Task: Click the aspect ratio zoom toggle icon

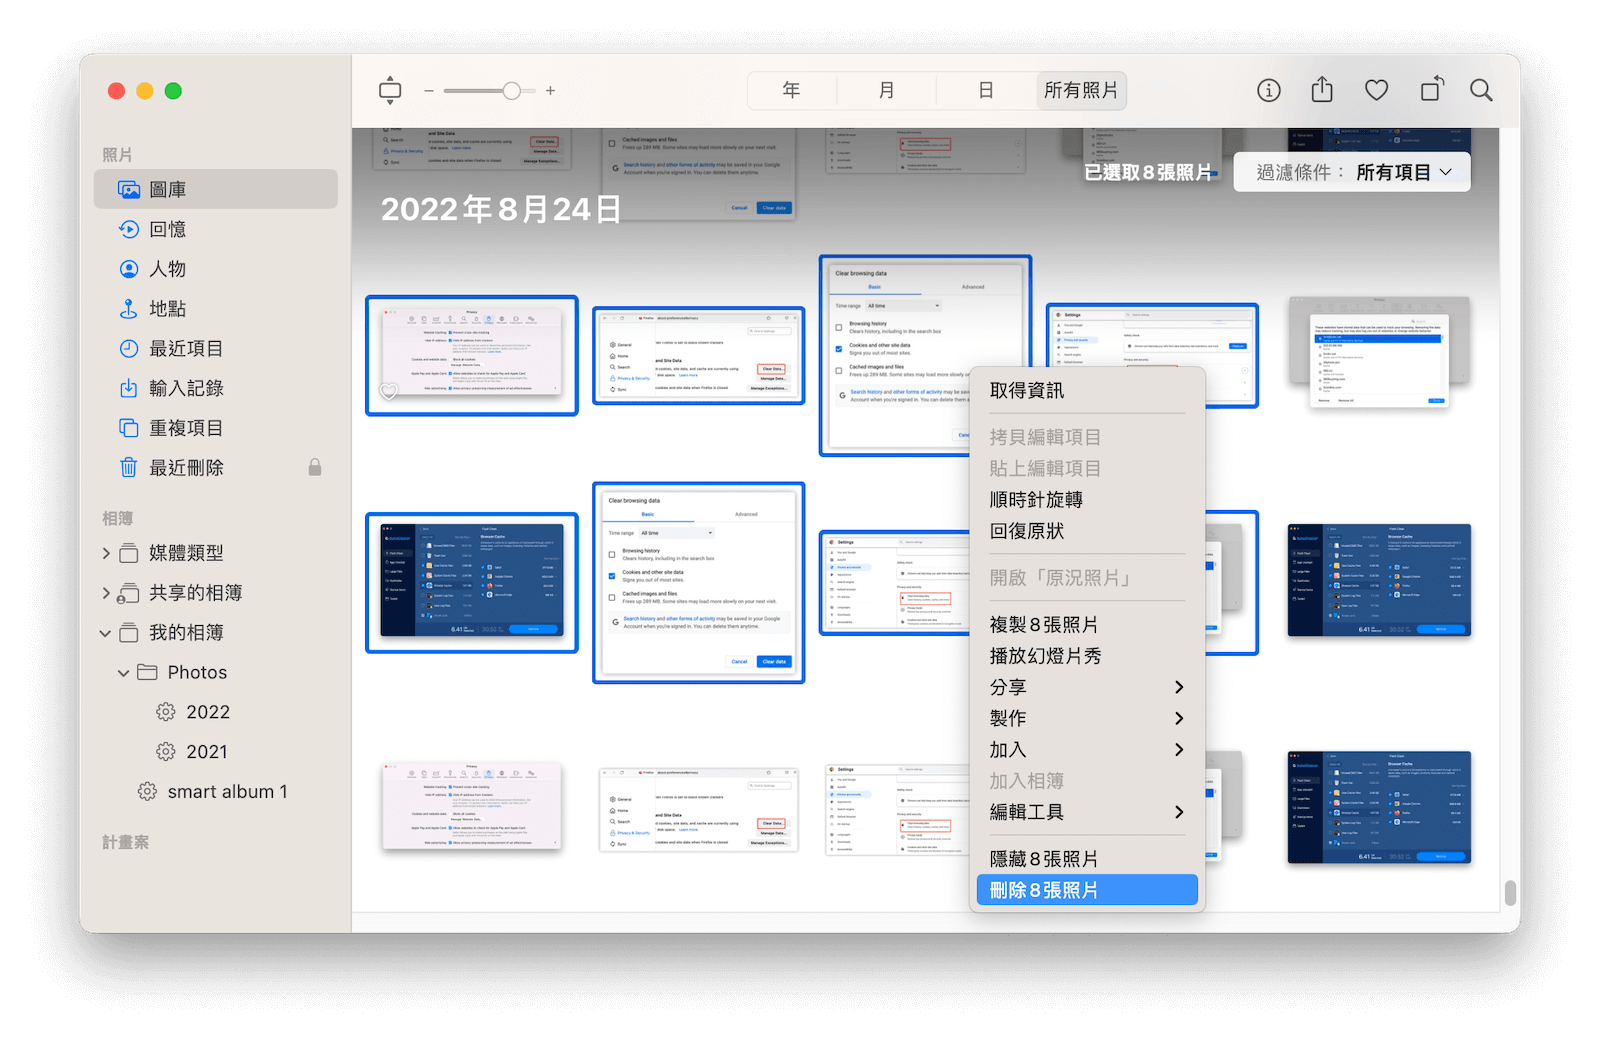Action: (x=390, y=91)
